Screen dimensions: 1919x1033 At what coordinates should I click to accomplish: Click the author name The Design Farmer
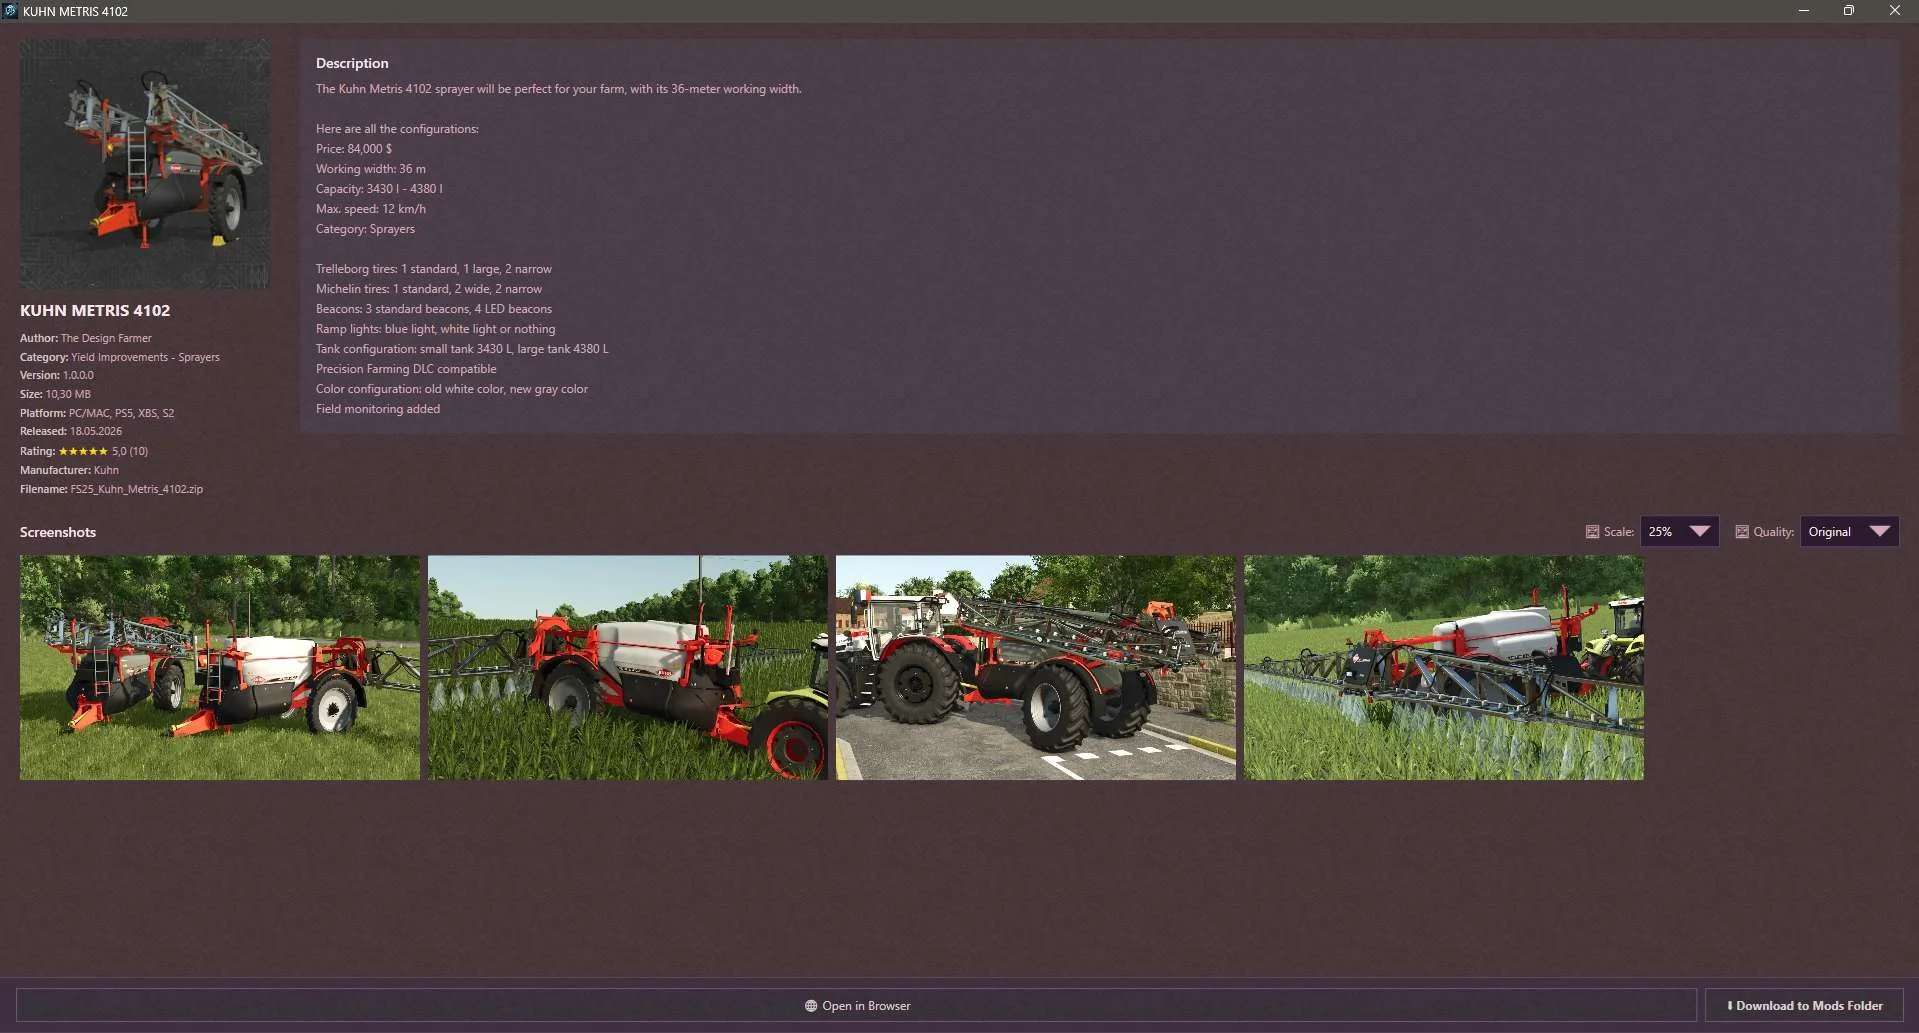[x=106, y=338]
